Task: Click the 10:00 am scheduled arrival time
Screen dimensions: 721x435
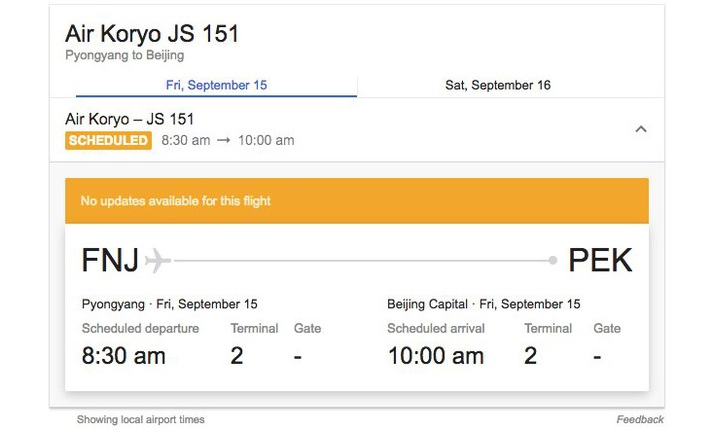Action: pos(437,355)
